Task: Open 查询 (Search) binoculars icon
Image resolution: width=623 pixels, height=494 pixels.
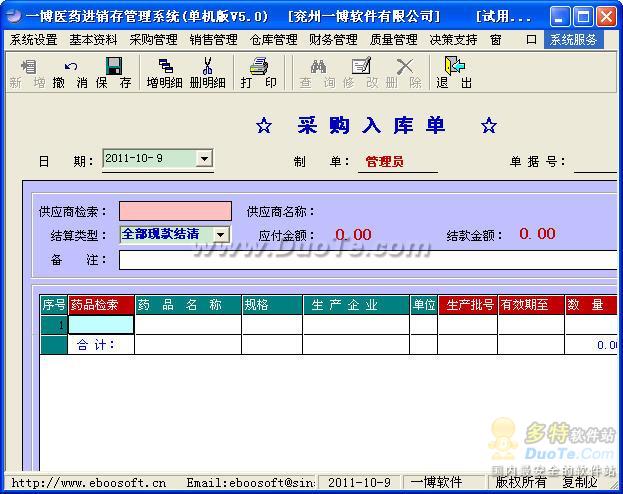Action: tap(317, 74)
